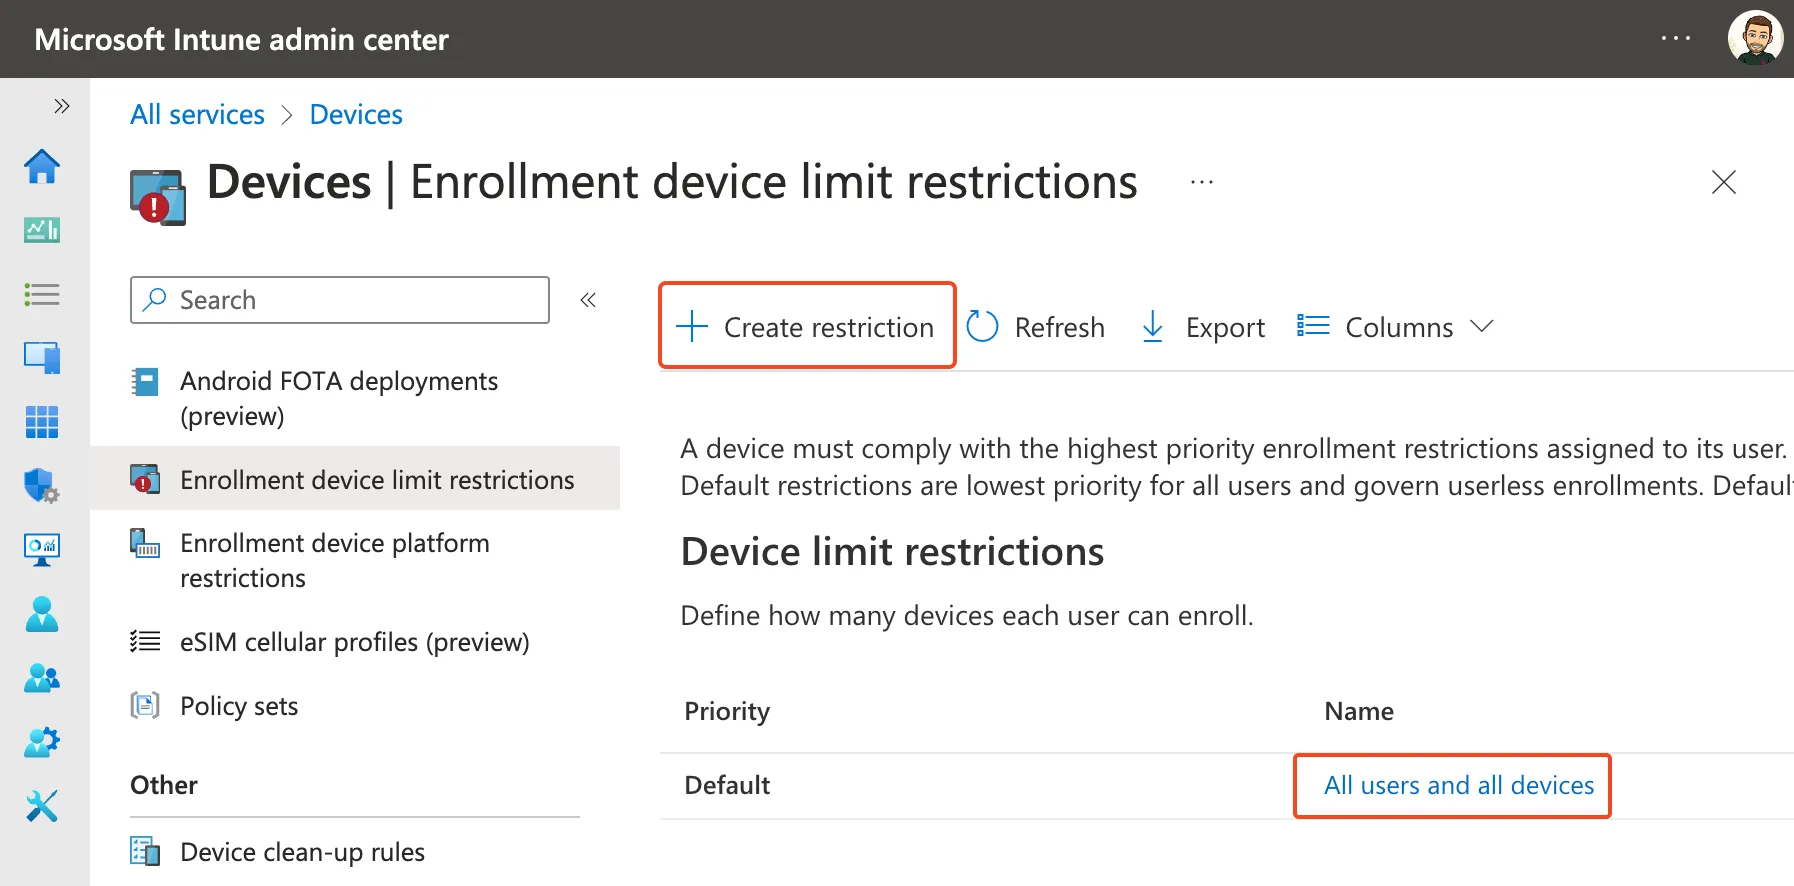Collapse the devices menu with double-left chevron
Screen dimensions: 1794x886
(588, 300)
